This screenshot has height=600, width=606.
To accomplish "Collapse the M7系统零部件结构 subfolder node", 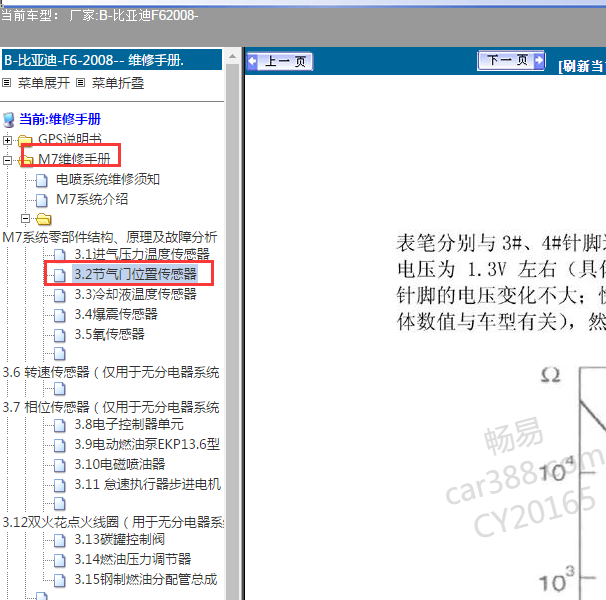I will (x=26, y=219).
